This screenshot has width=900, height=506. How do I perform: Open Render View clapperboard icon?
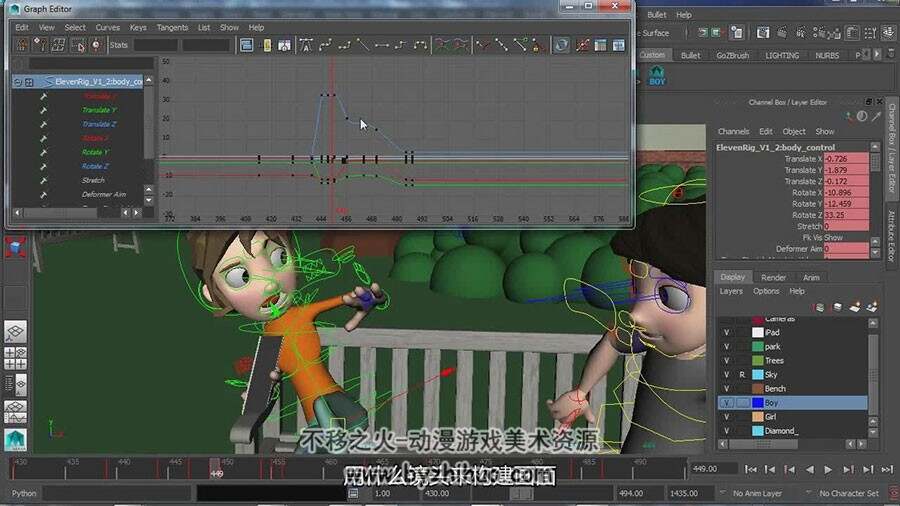point(762,33)
